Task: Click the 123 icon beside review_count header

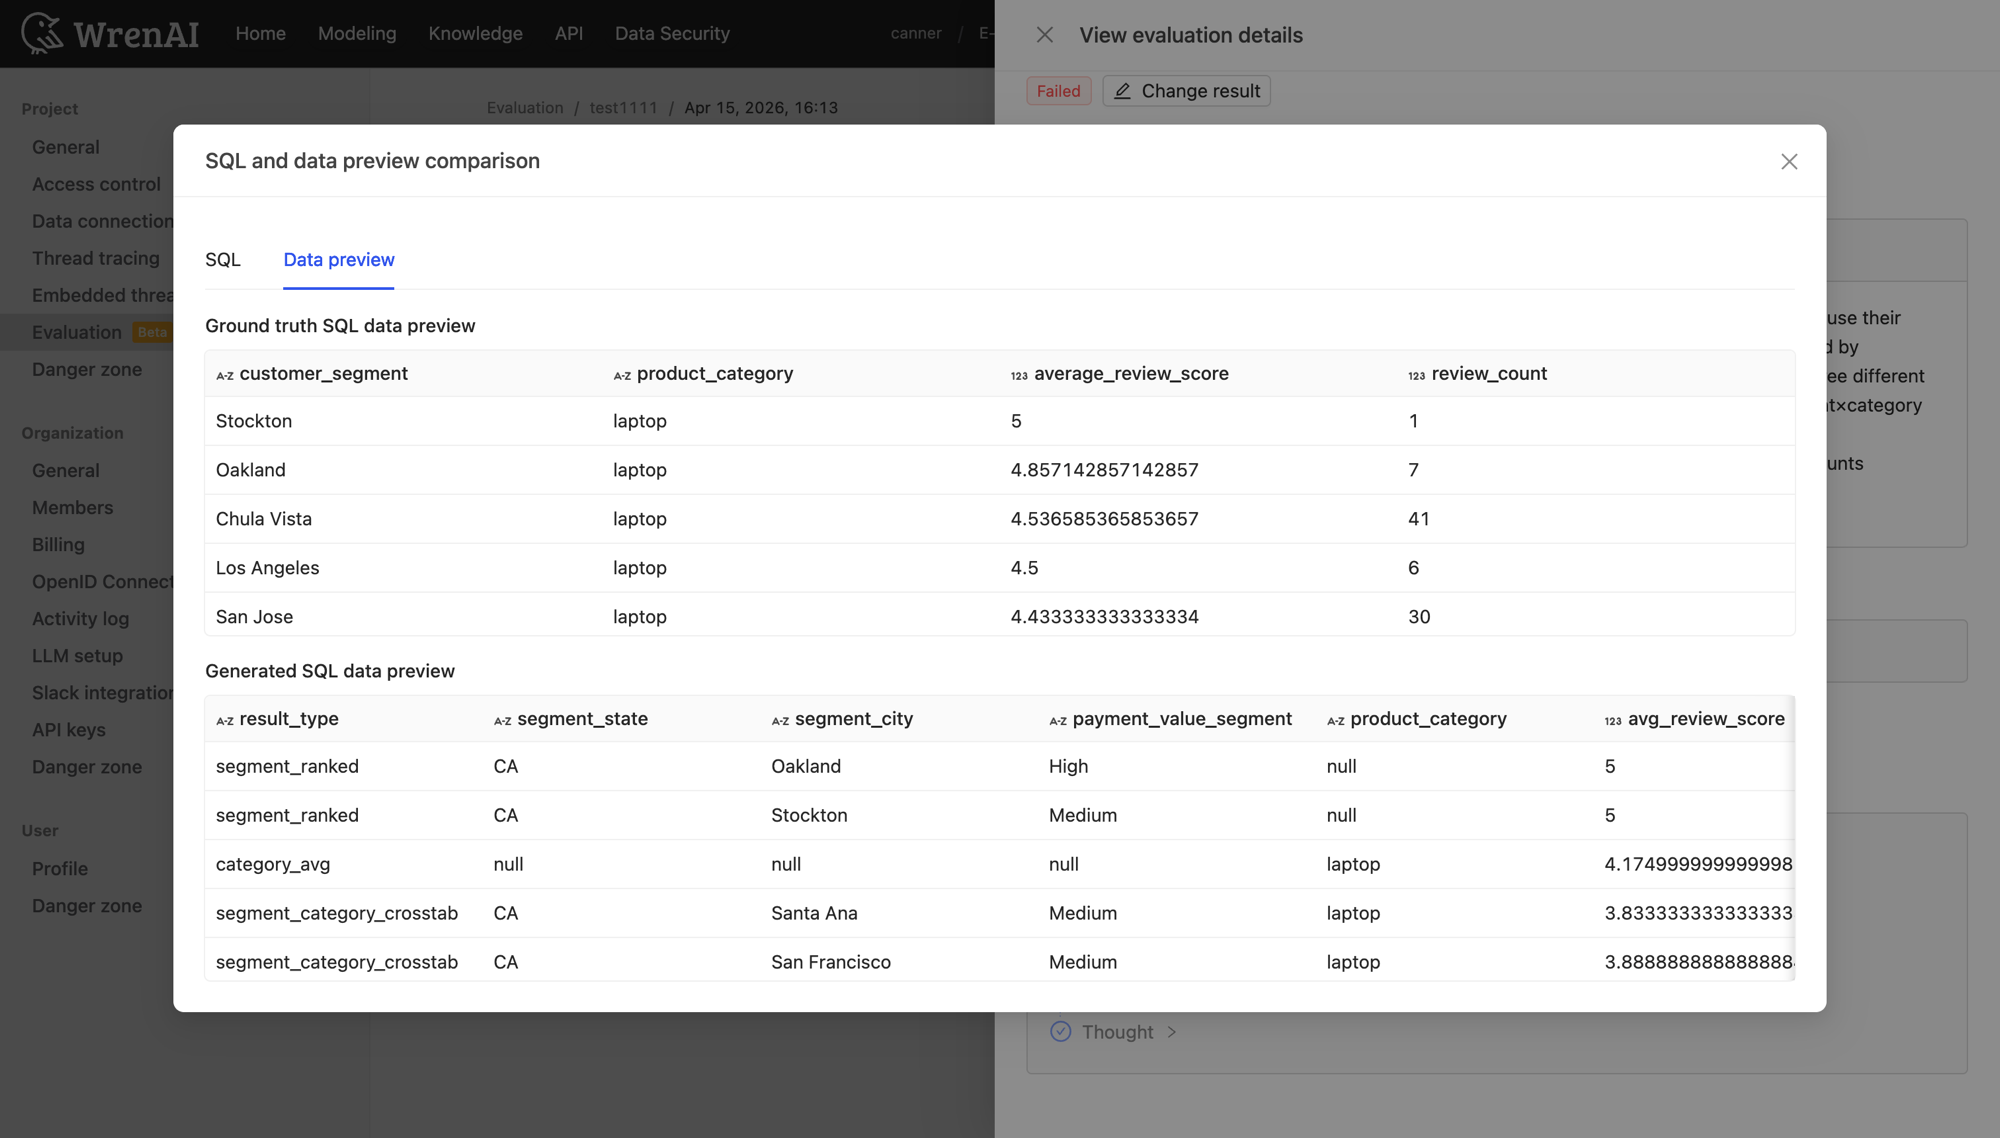Action: point(1416,374)
